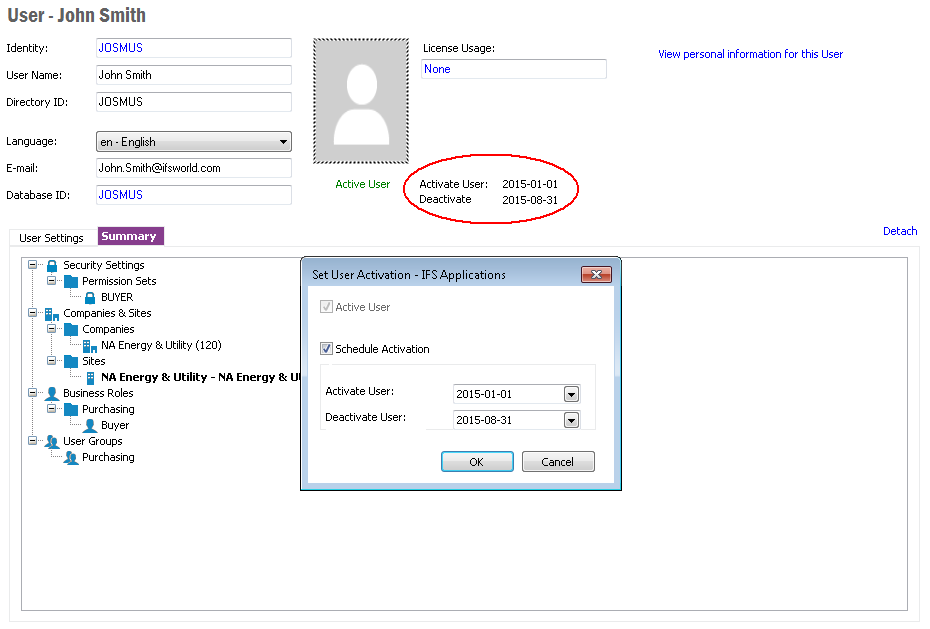Open the Activate User date picker
The image size is (930, 629).
[571, 394]
